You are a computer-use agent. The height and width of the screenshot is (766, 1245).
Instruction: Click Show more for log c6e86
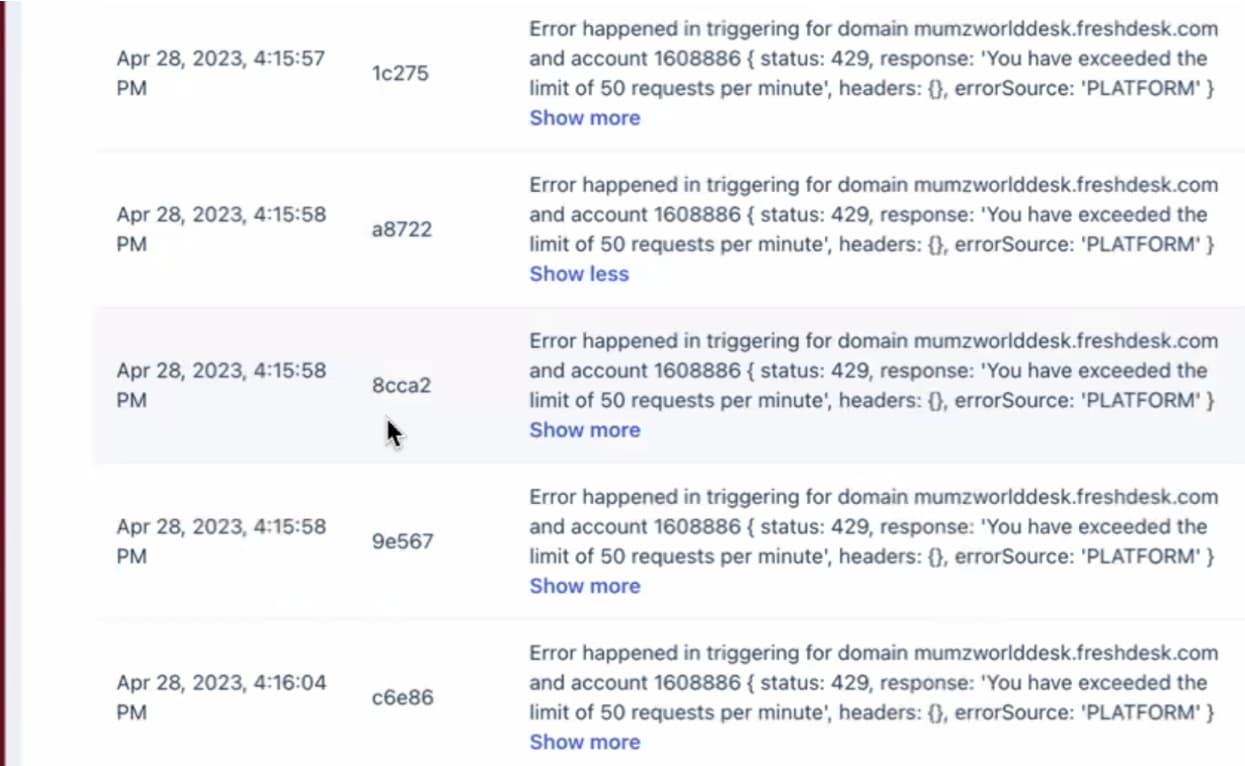click(x=584, y=742)
